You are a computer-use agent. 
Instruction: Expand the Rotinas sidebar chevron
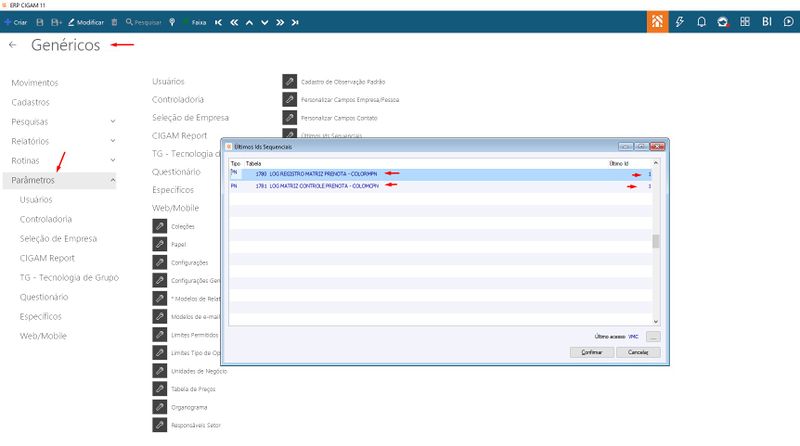[x=113, y=160]
